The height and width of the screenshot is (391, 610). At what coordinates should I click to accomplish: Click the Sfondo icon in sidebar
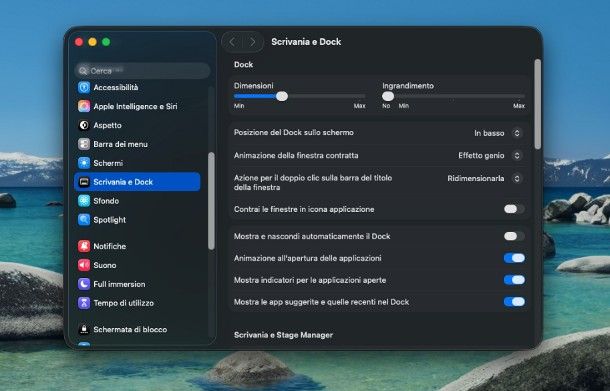pyautogui.click(x=84, y=201)
